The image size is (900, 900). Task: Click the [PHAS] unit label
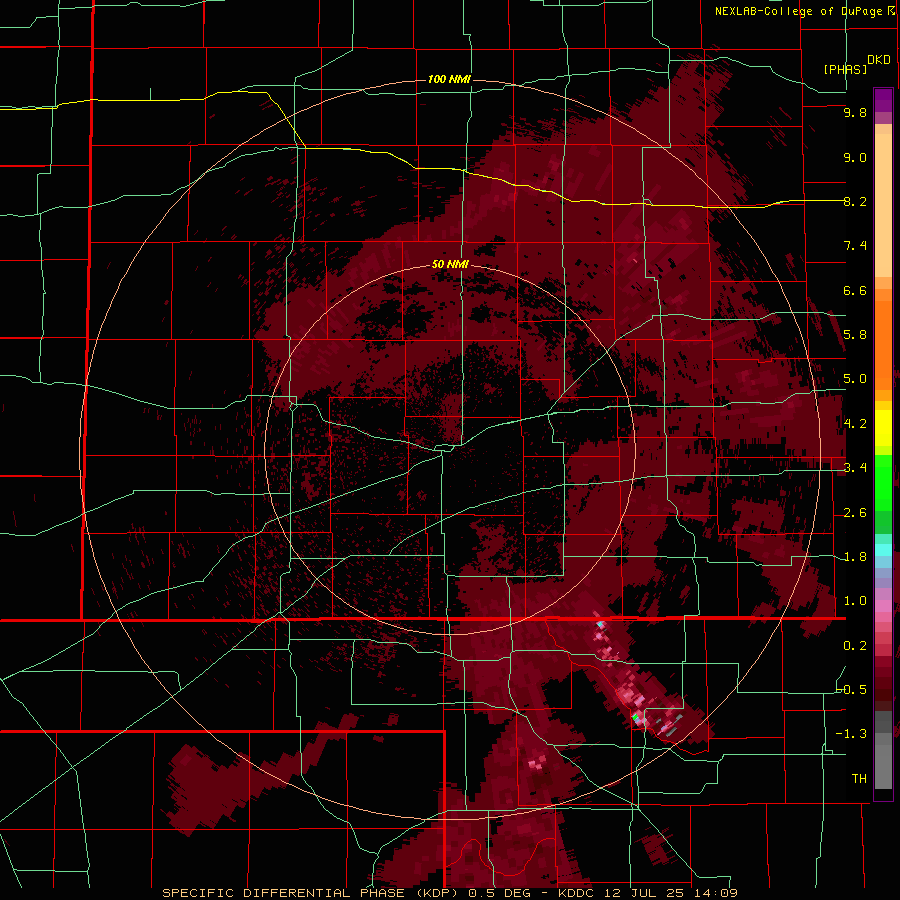click(x=845, y=69)
